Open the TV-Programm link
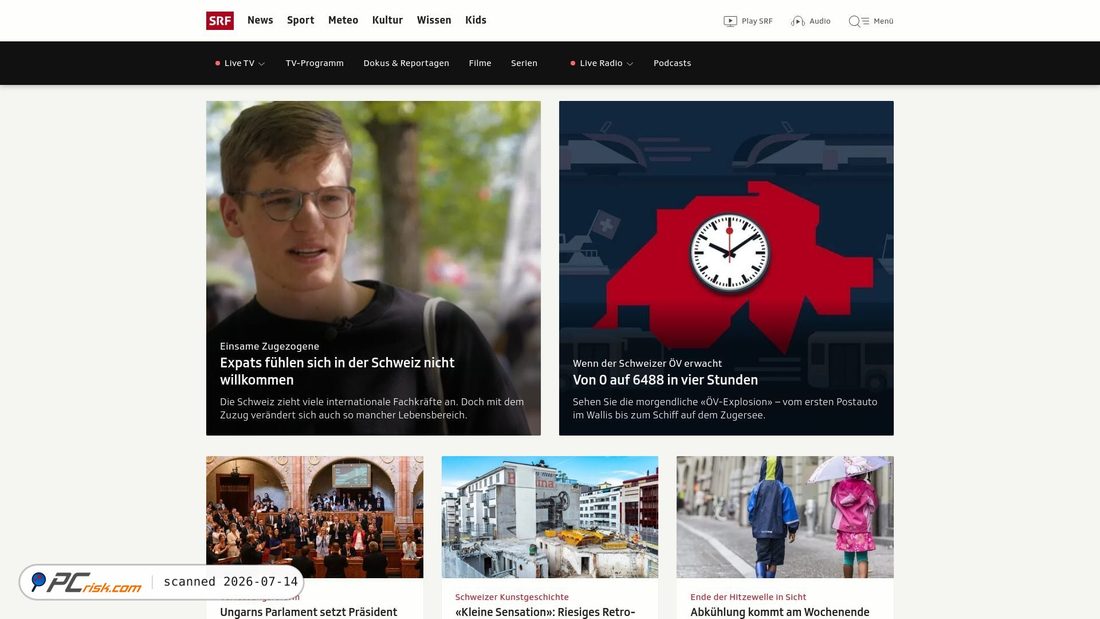Viewport: 1100px width, 619px height. (314, 63)
